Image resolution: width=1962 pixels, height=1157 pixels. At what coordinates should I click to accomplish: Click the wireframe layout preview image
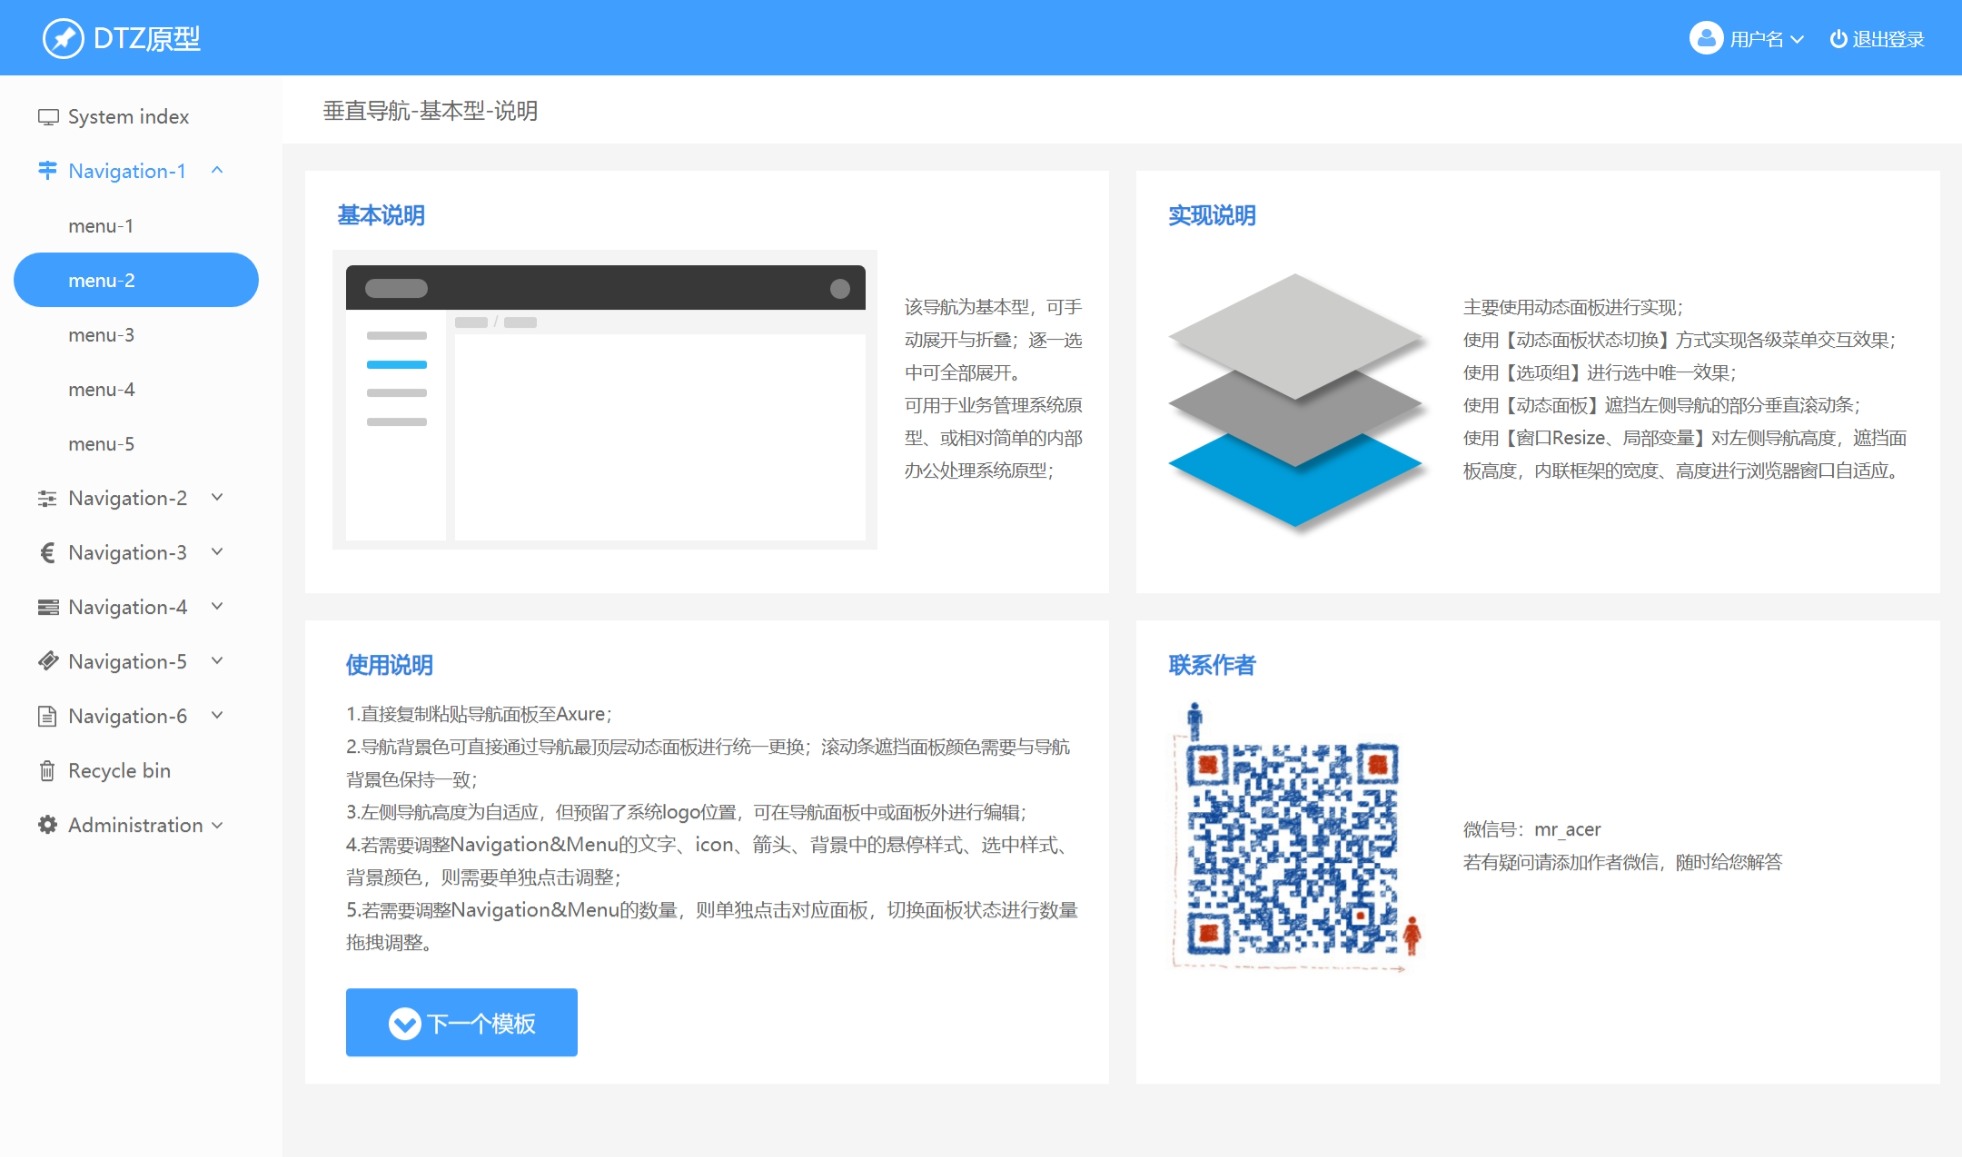(x=605, y=400)
